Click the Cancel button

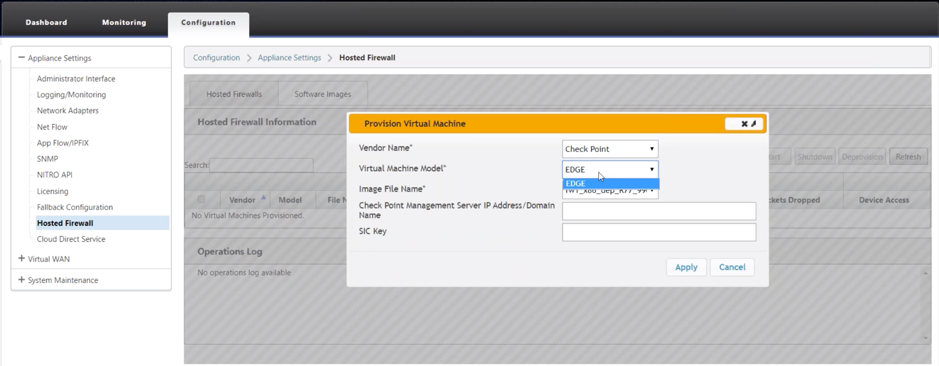[732, 267]
